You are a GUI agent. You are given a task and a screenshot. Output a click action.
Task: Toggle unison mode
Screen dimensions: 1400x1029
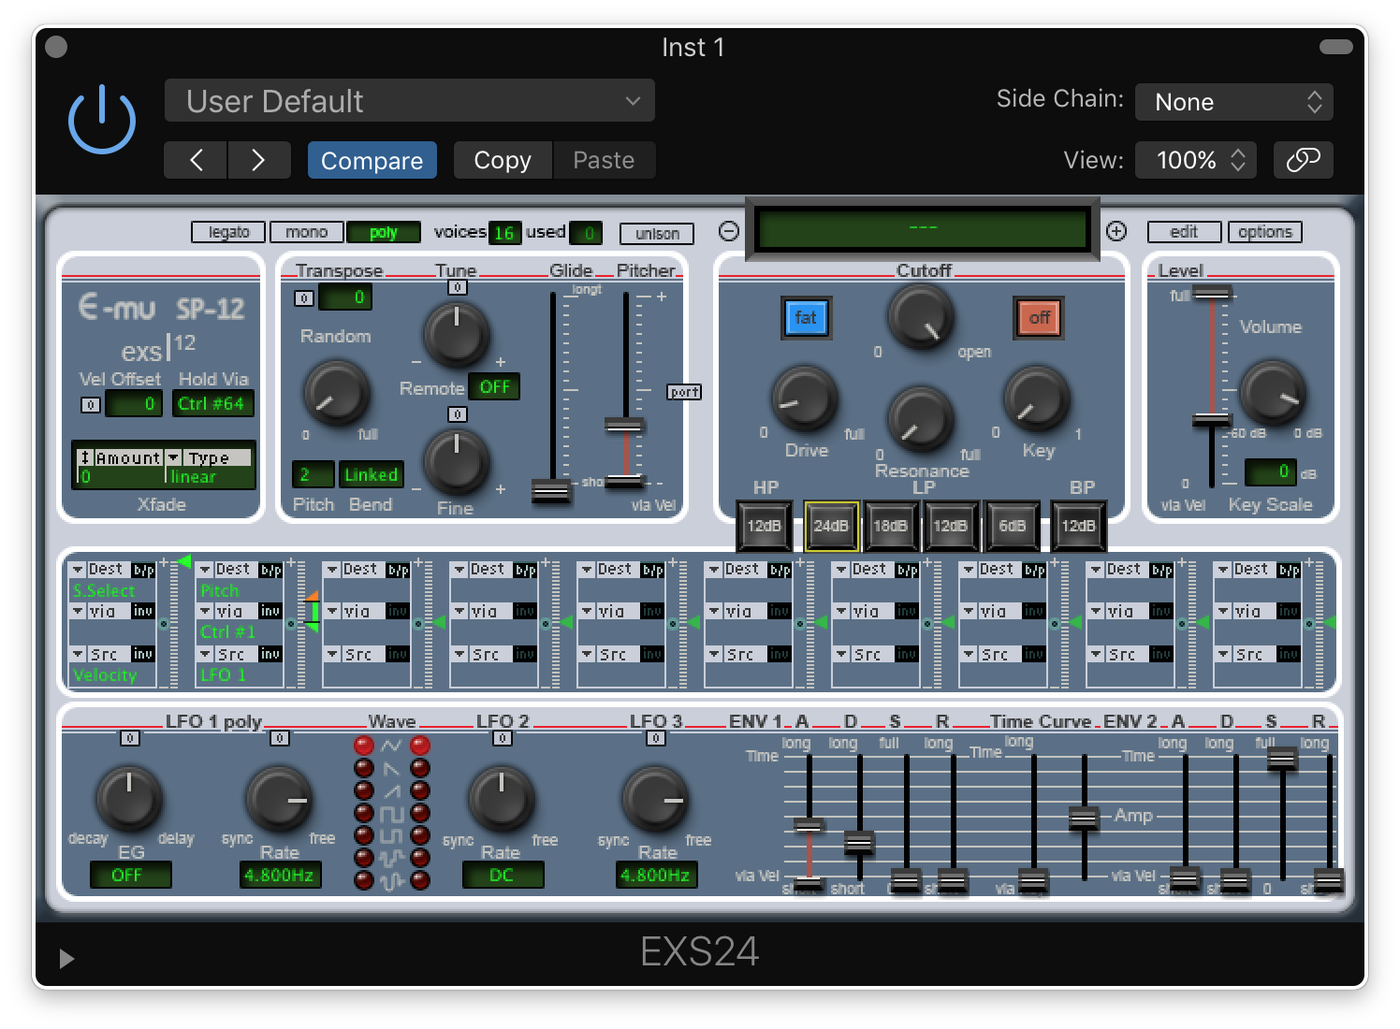657,233
